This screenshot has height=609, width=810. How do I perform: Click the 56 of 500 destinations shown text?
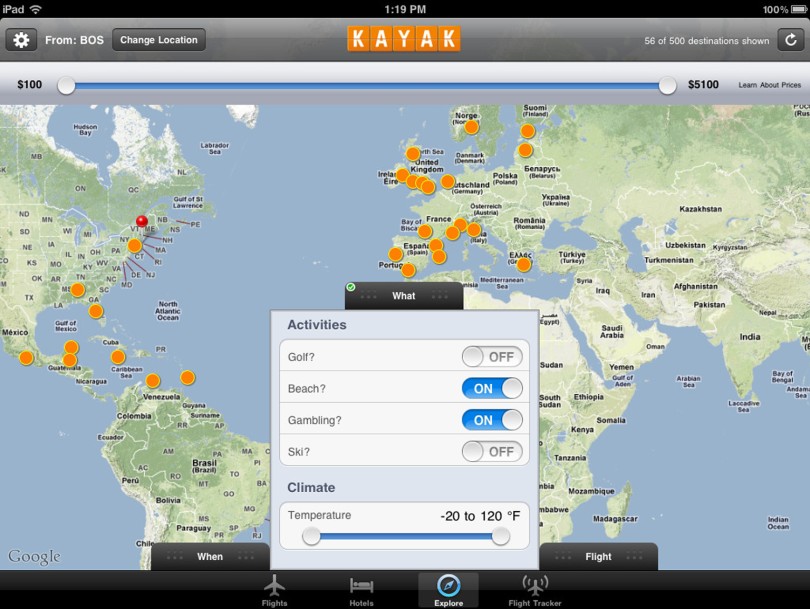tap(706, 41)
